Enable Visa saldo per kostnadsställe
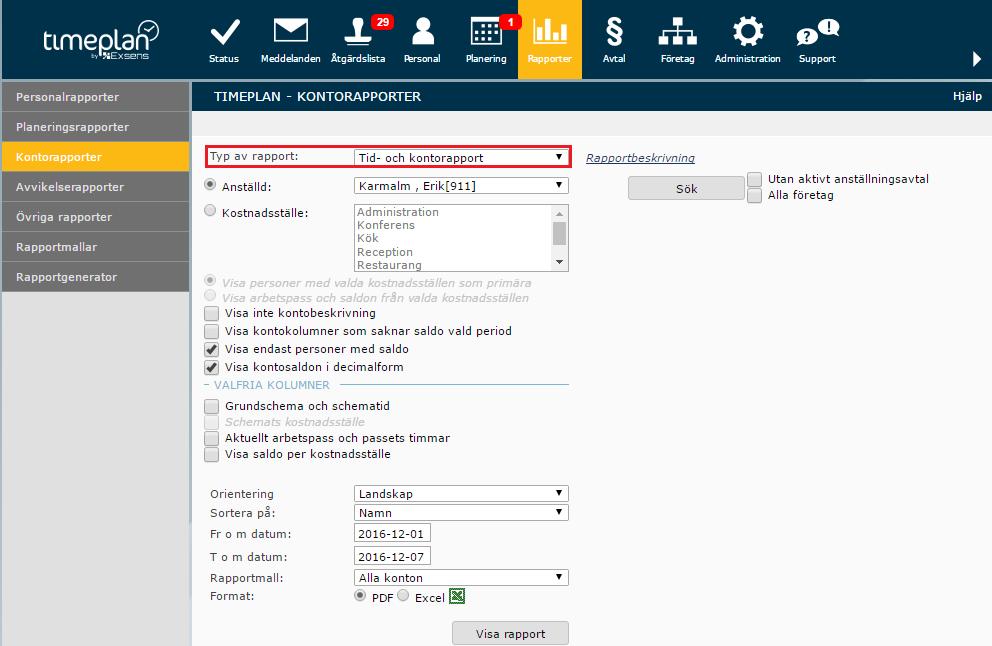This screenshot has width=992, height=646. coord(212,454)
